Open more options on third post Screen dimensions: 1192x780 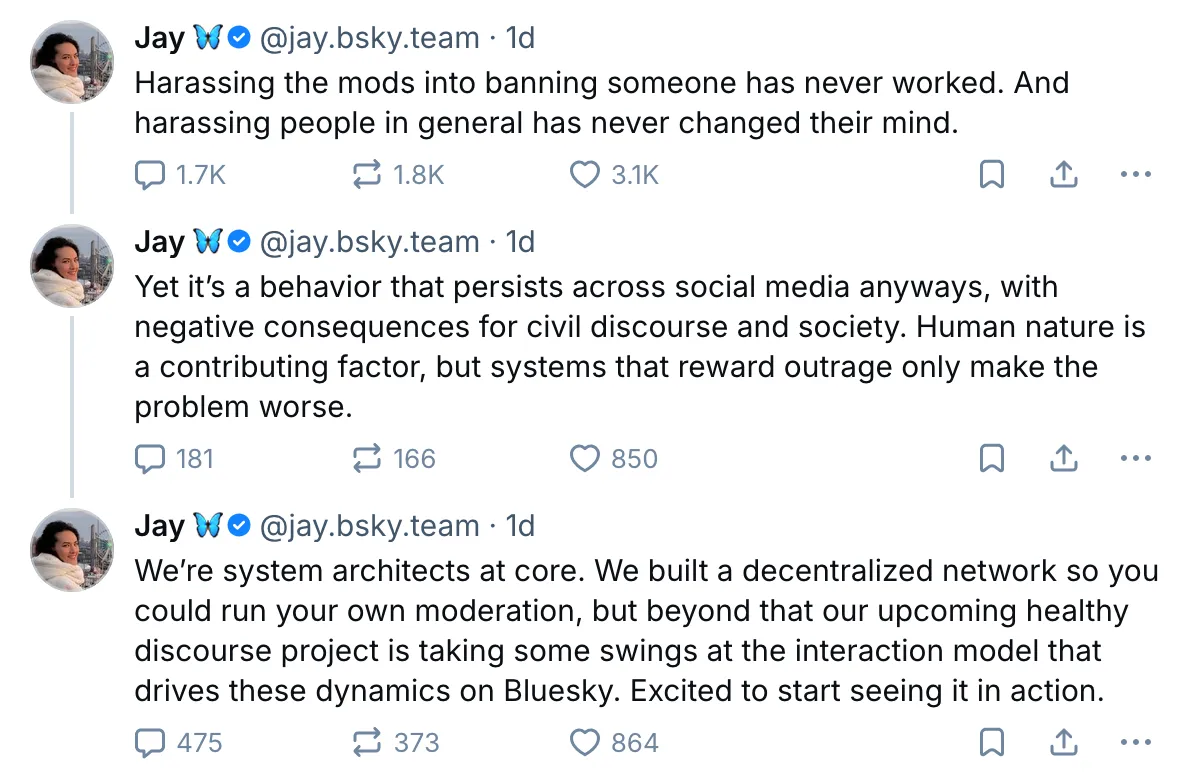(x=1136, y=743)
